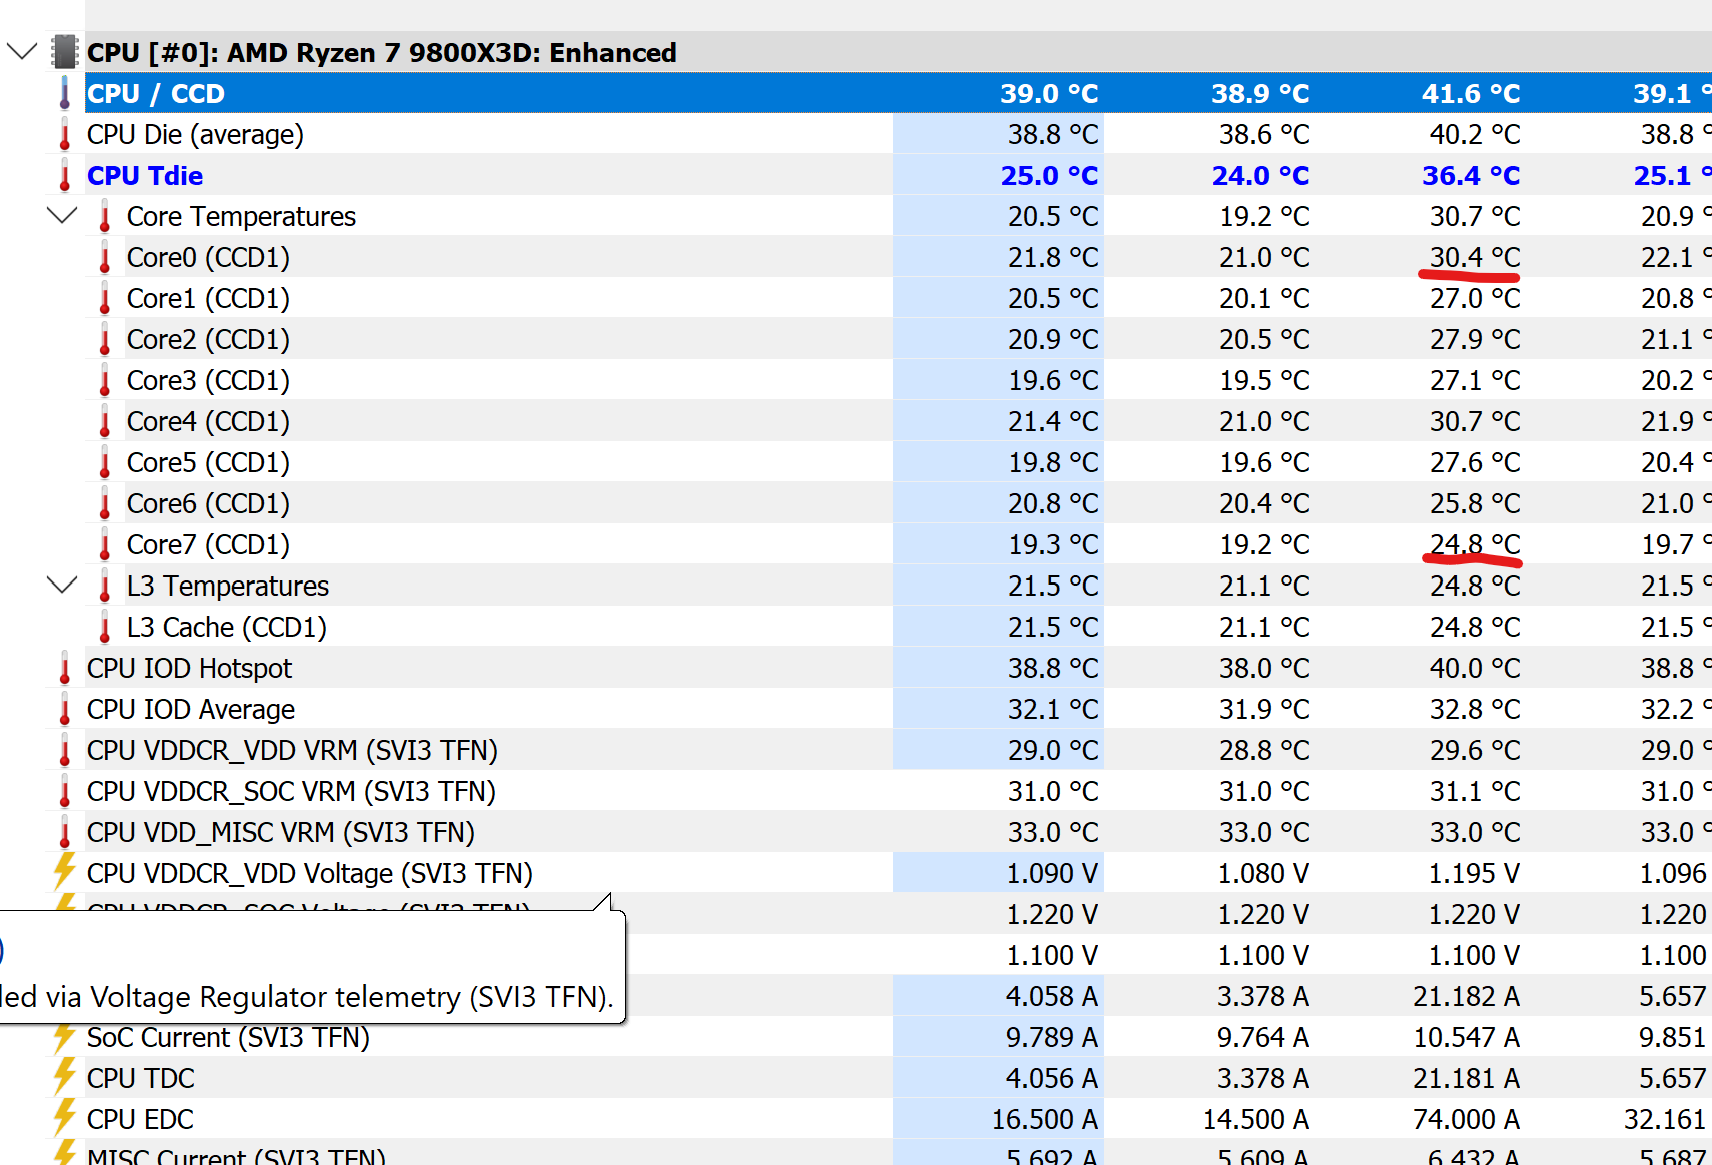Click Core7 value 24.8 °C
The width and height of the screenshot is (1712, 1165).
point(1475,544)
